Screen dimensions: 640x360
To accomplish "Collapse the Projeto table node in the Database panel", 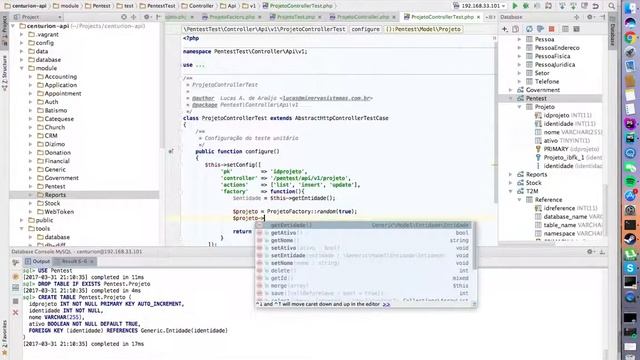I will [x=520, y=107].
